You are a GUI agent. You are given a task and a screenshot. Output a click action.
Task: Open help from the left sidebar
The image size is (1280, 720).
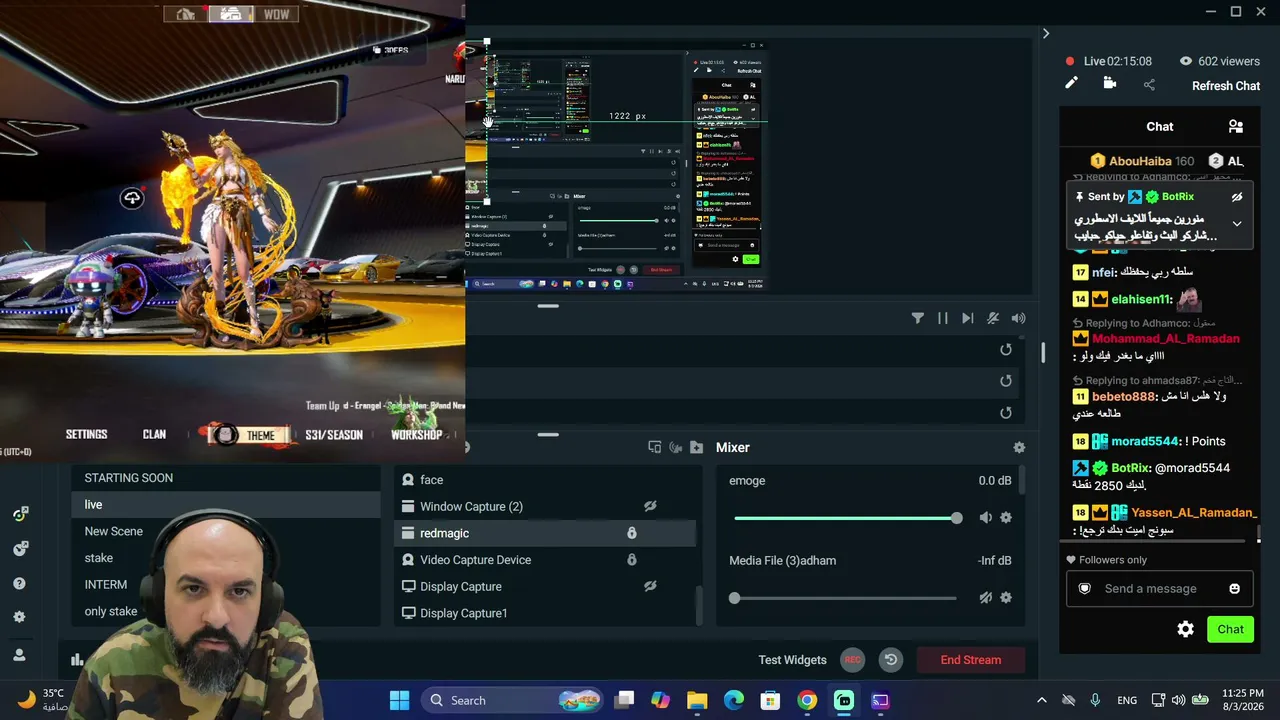coord(19,583)
